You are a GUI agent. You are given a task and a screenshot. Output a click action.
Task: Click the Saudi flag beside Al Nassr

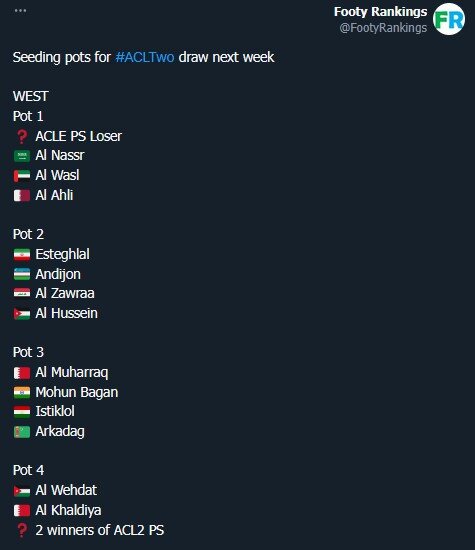22,156
